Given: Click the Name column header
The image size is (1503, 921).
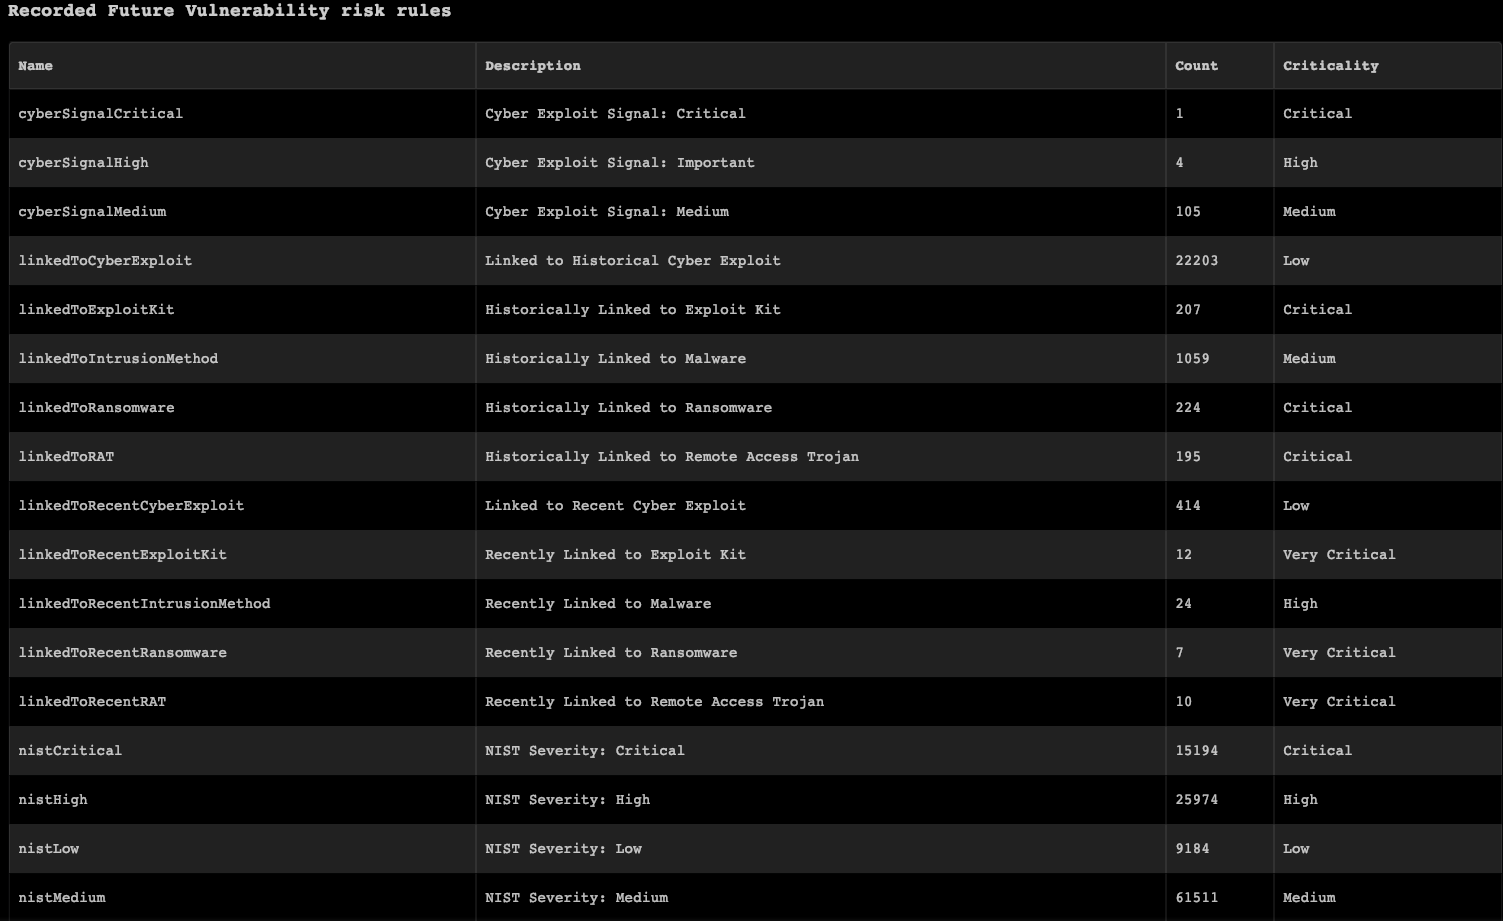Looking at the screenshot, I should [x=36, y=66].
